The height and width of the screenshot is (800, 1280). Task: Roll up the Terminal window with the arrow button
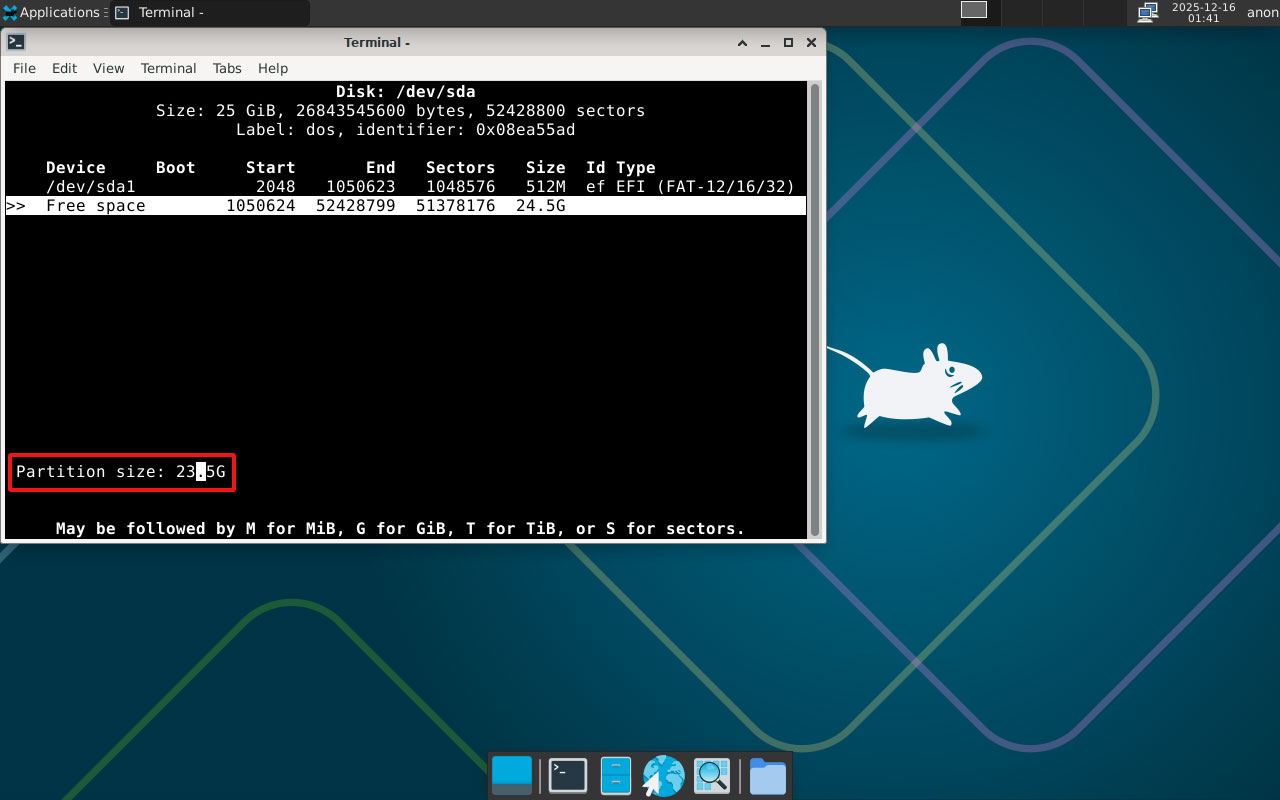[x=742, y=42]
